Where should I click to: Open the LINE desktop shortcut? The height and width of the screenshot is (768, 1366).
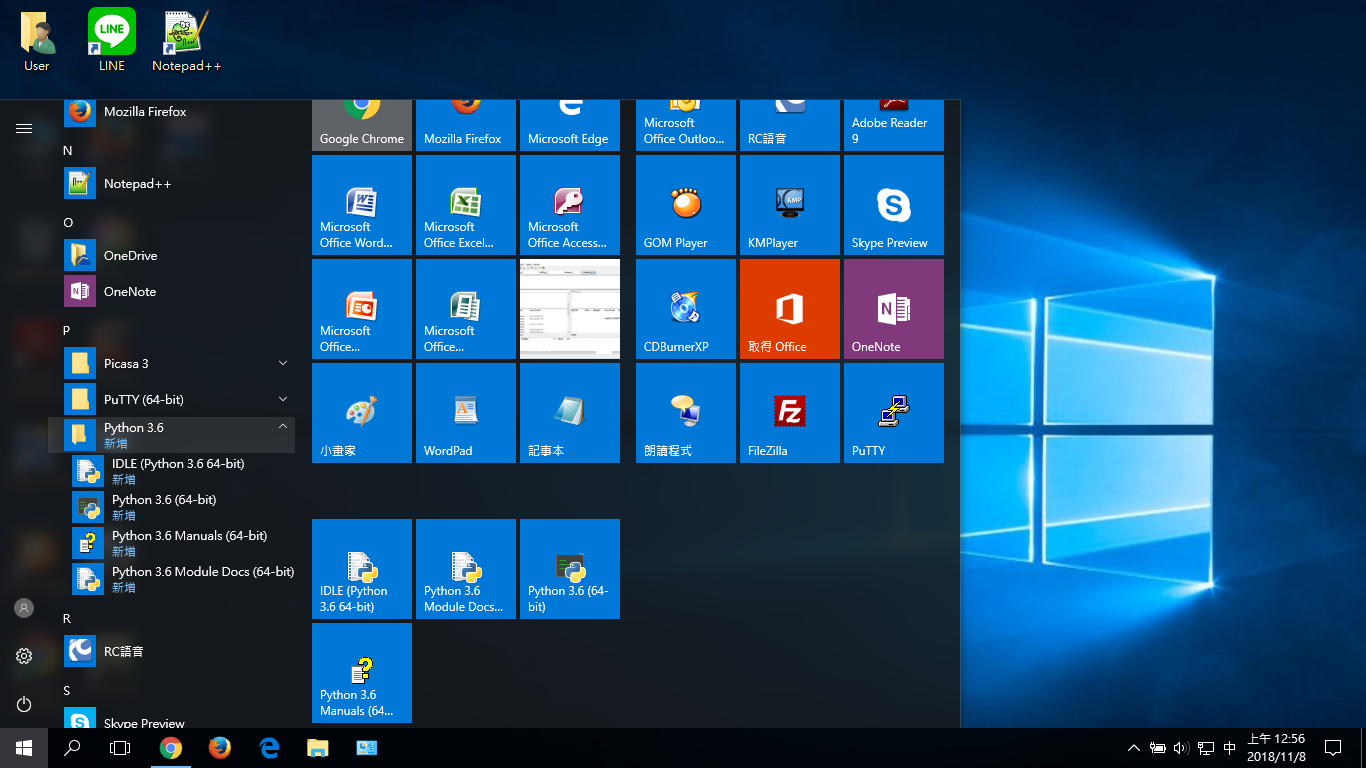(112, 40)
